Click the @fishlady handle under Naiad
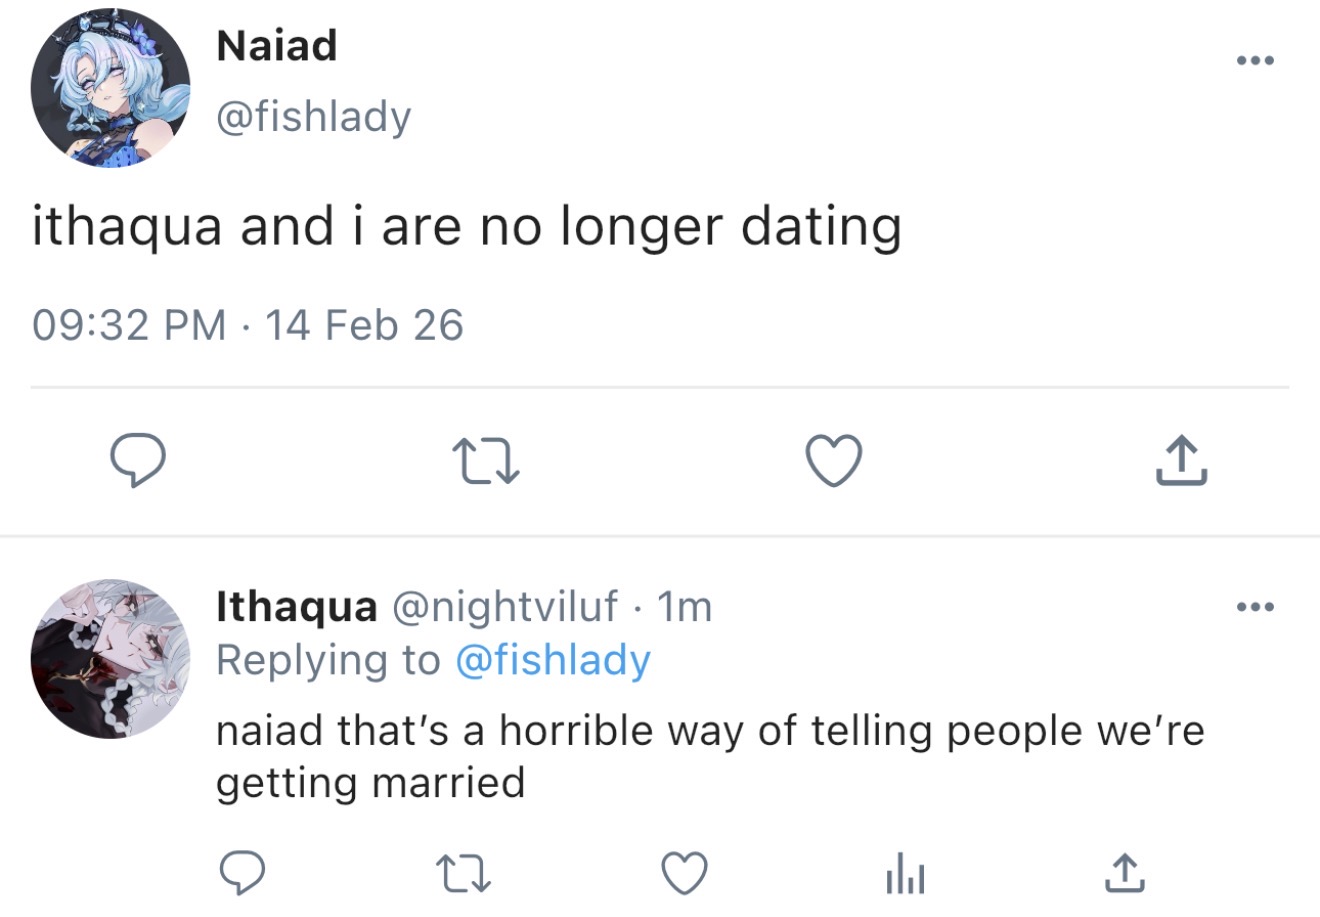This screenshot has width=1320, height=917. click(x=314, y=117)
